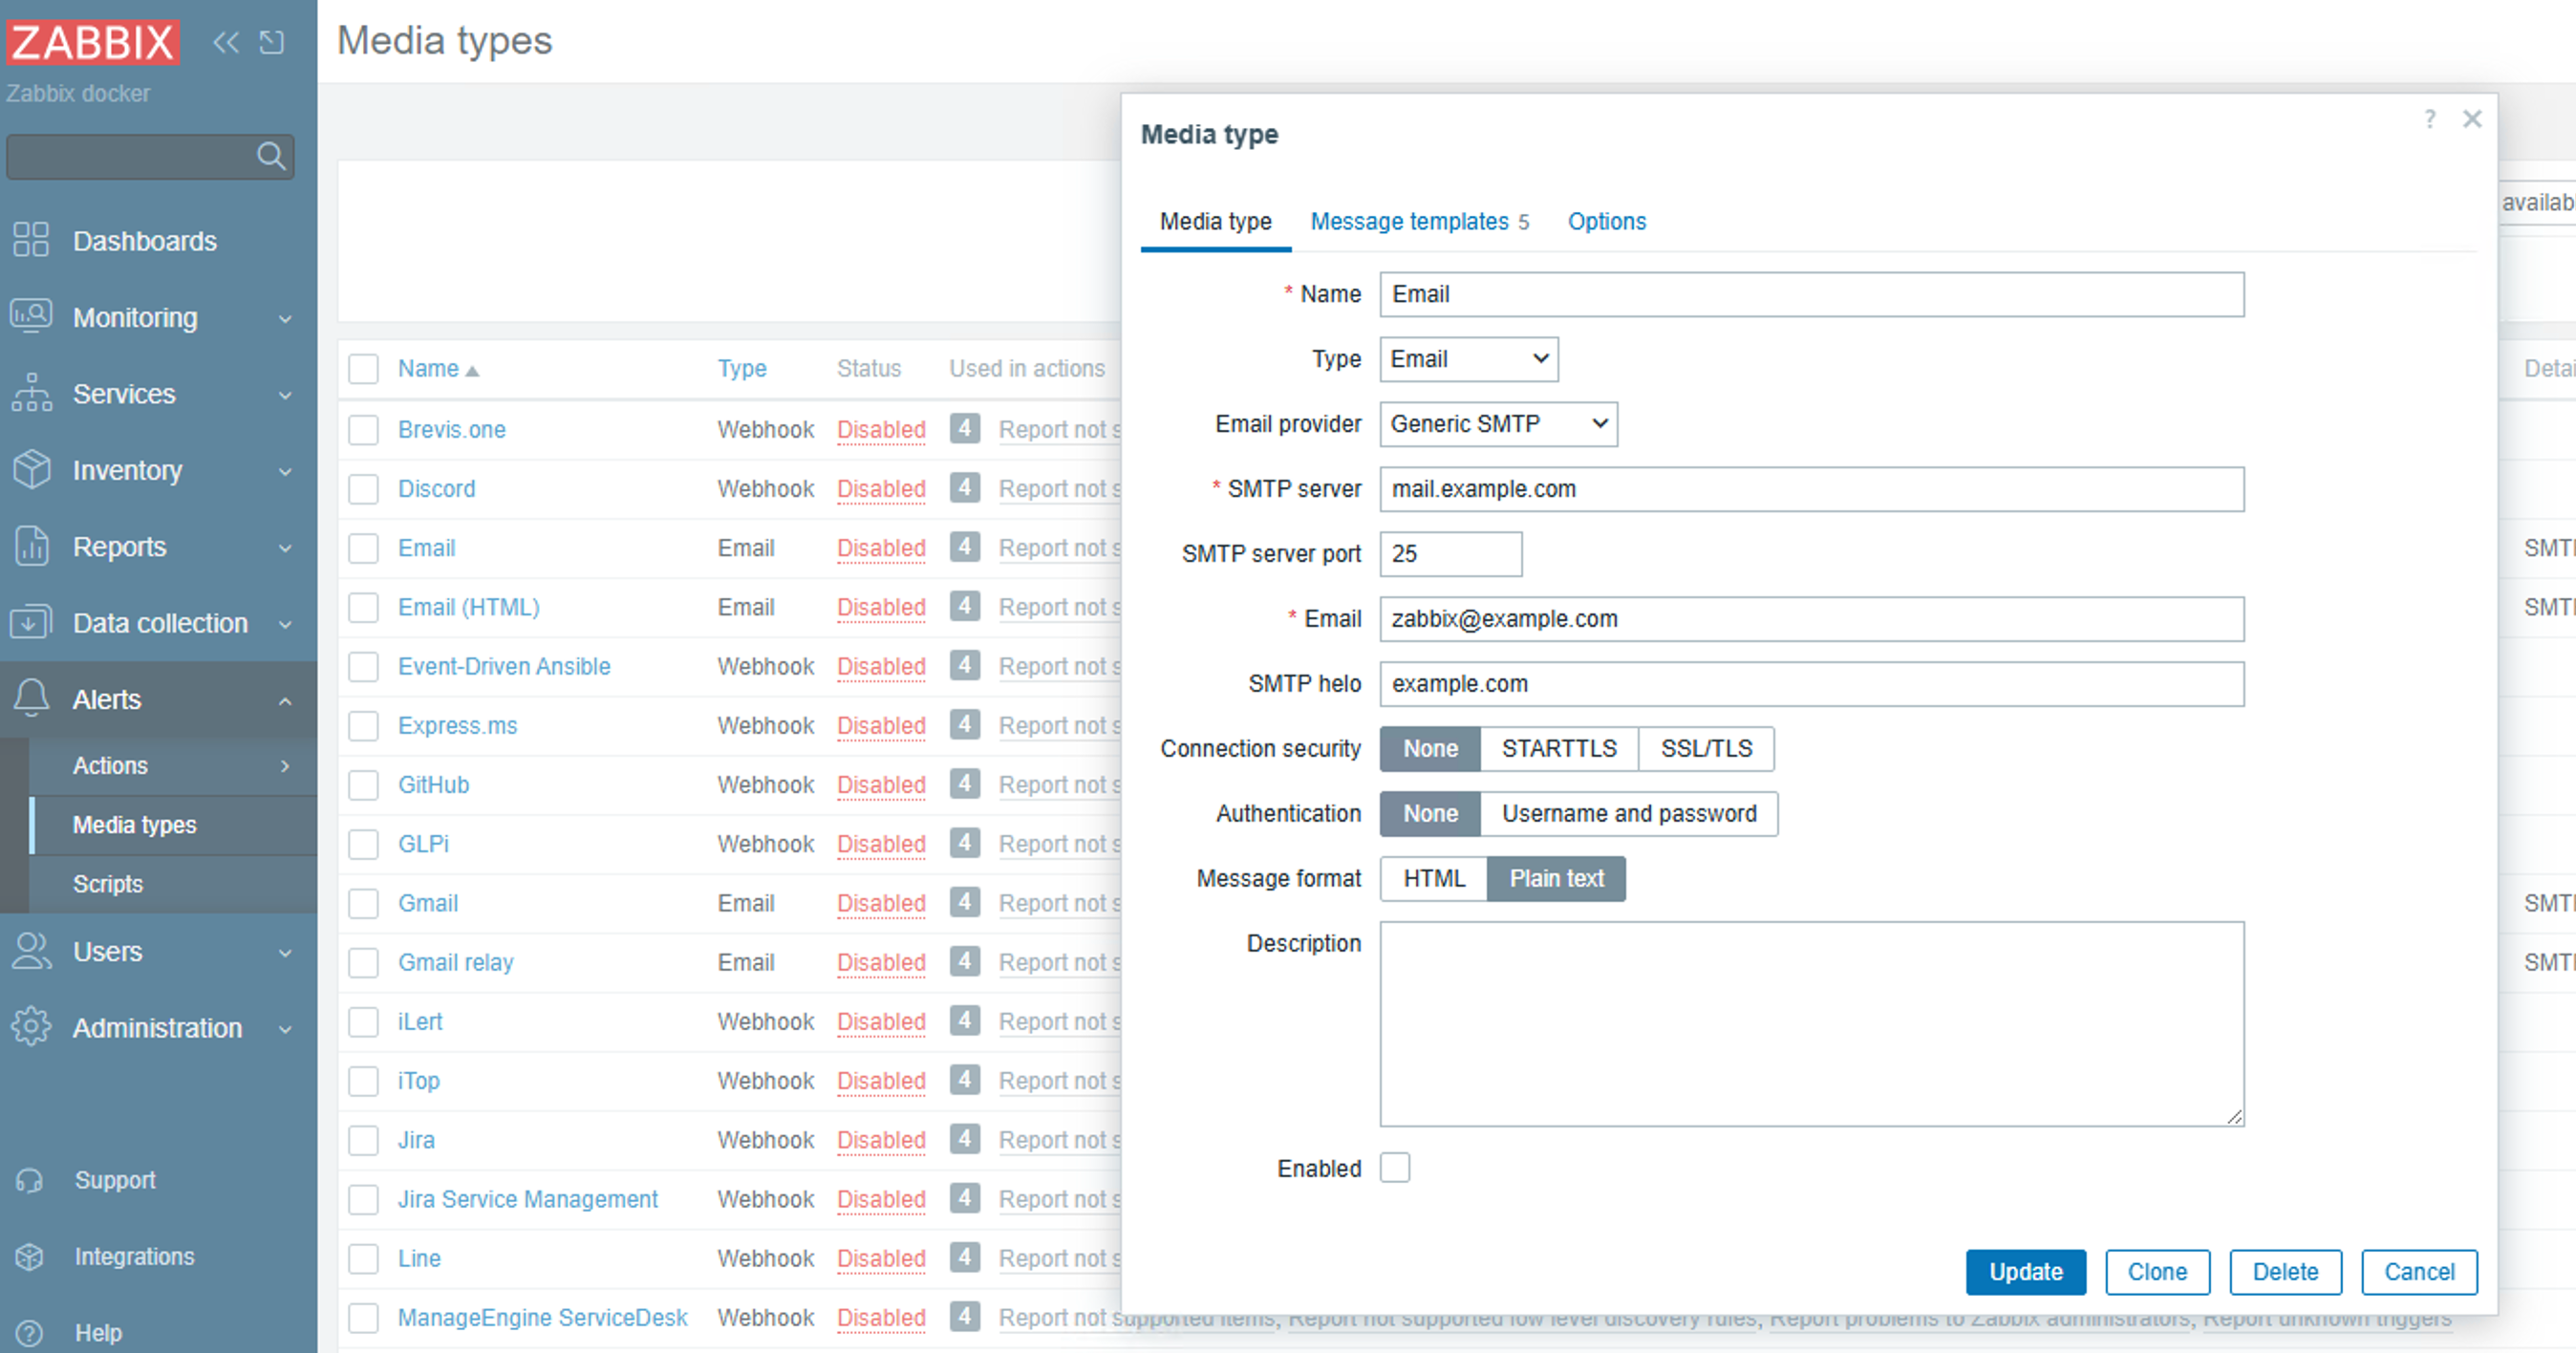Choose STARTTLS connection security

1558,748
